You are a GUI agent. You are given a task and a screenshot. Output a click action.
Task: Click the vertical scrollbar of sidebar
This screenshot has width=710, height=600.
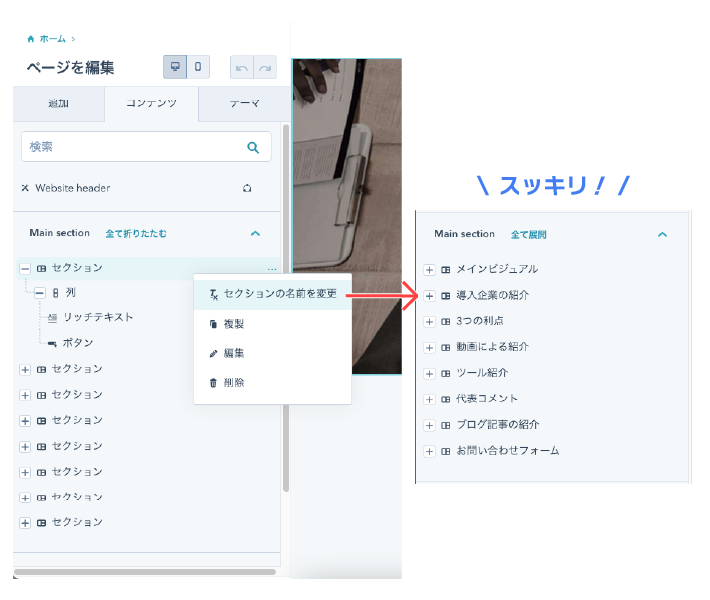286,308
